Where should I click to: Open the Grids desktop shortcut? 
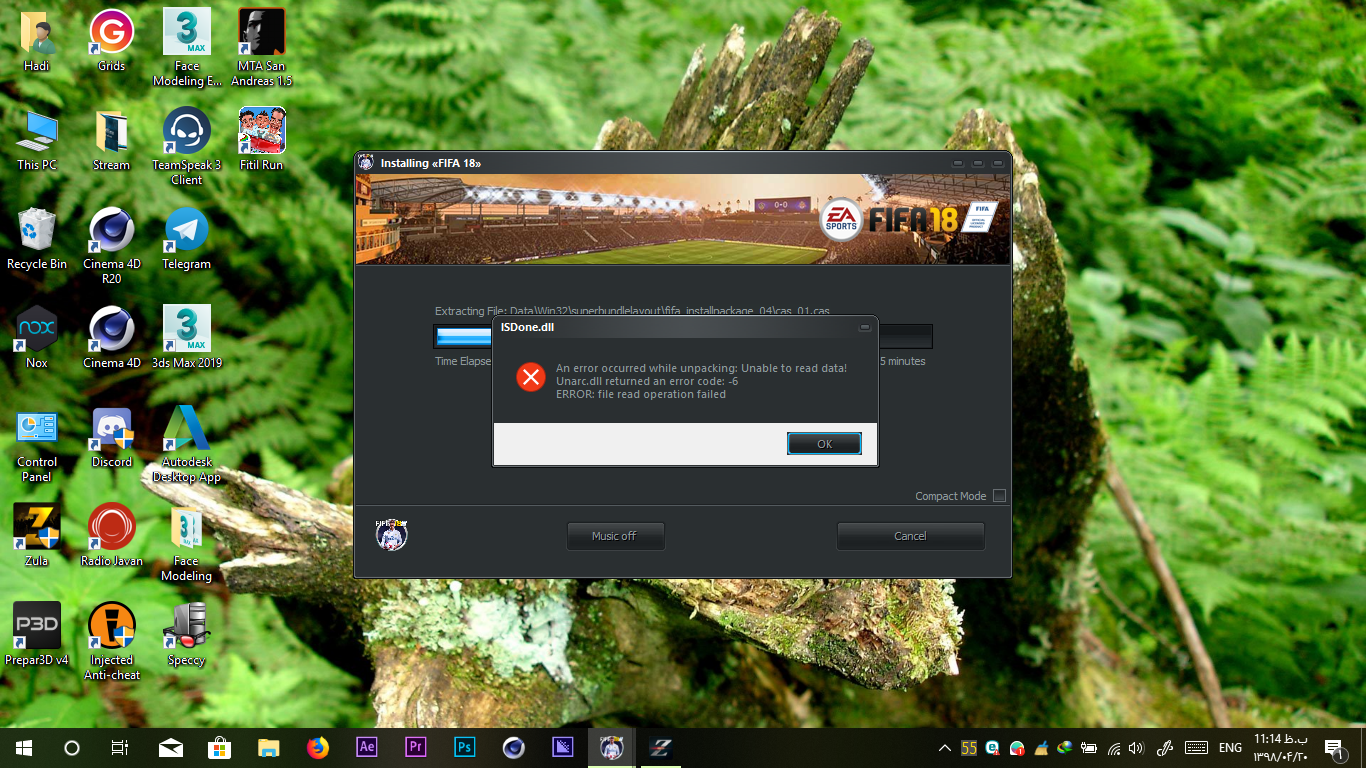(x=111, y=42)
